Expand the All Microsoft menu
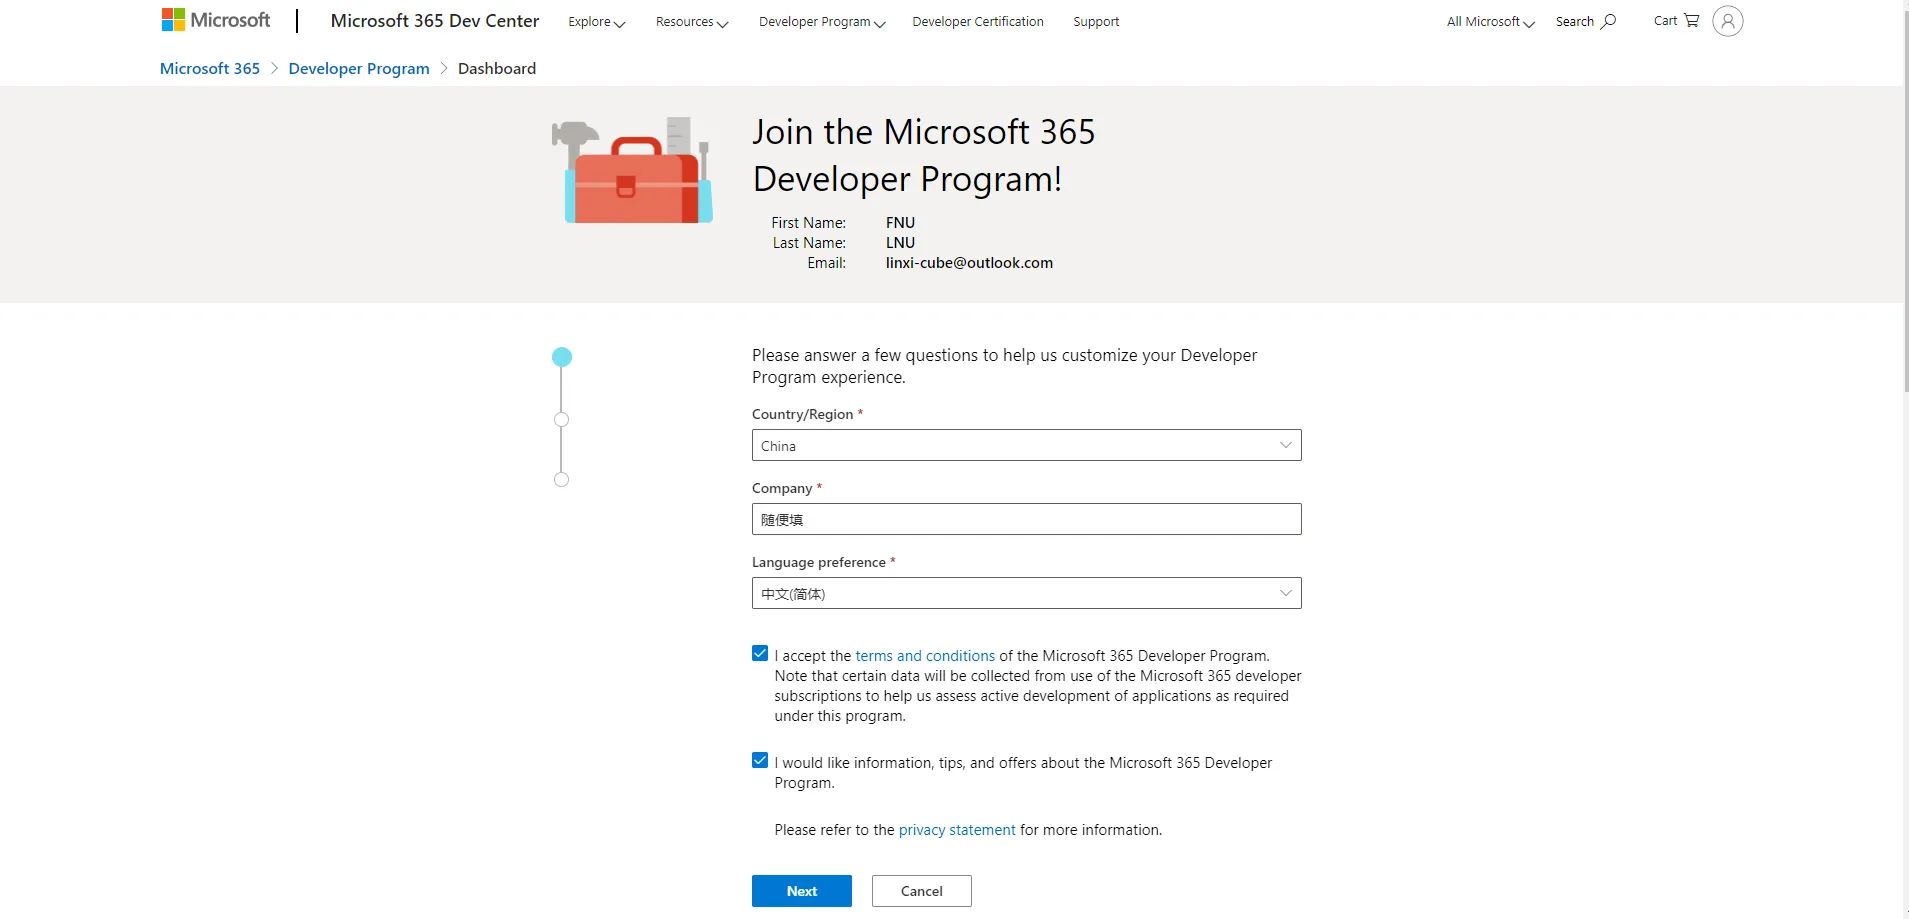This screenshot has height=919, width=1909. click(x=1489, y=22)
